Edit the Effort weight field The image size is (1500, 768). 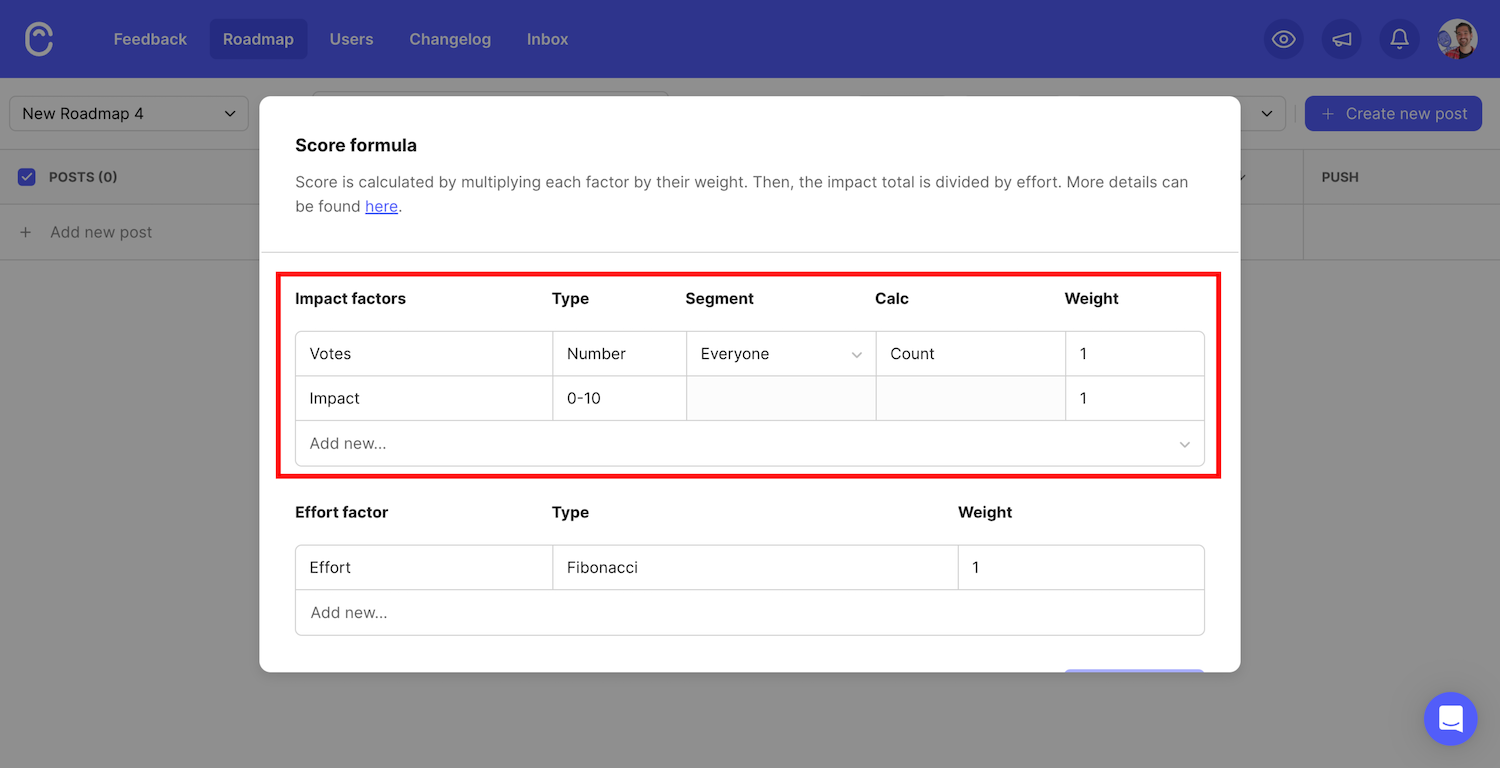tap(1081, 567)
